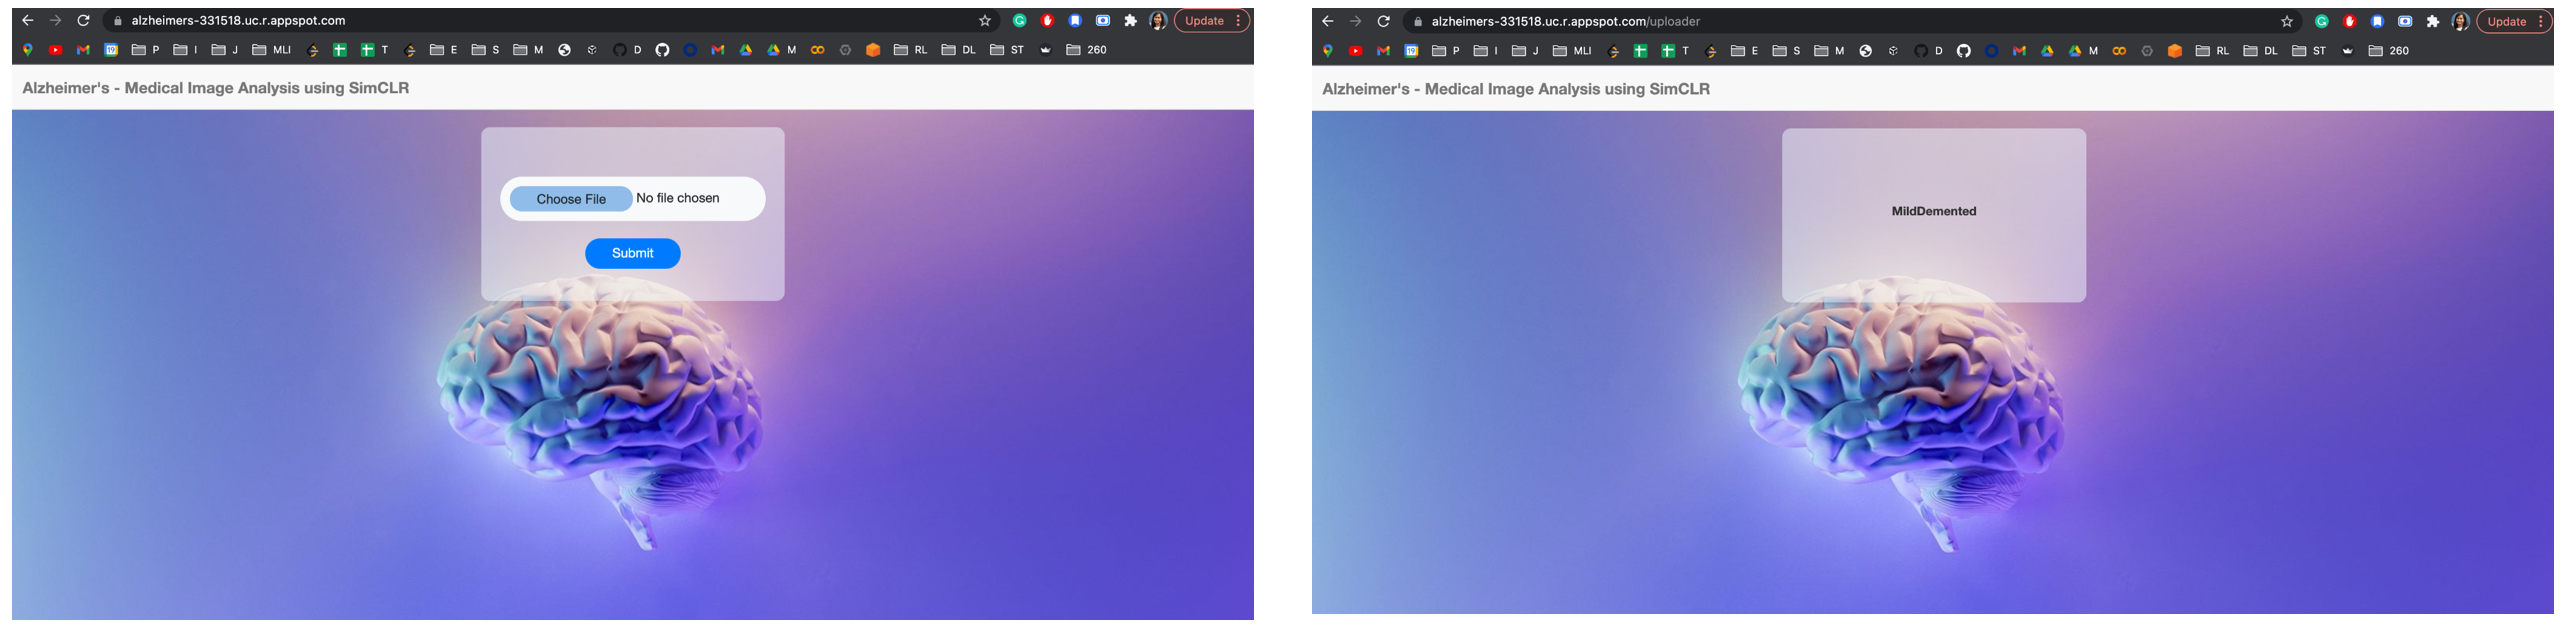The height and width of the screenshot is (628, 2566).
Task: Open the GitHub bookmark labeled D in the left window
Action: (x=628, y=50)
